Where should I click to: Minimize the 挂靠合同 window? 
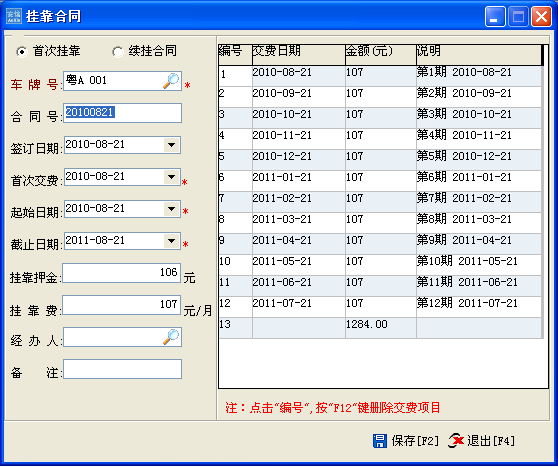click(x=495, y=16)
